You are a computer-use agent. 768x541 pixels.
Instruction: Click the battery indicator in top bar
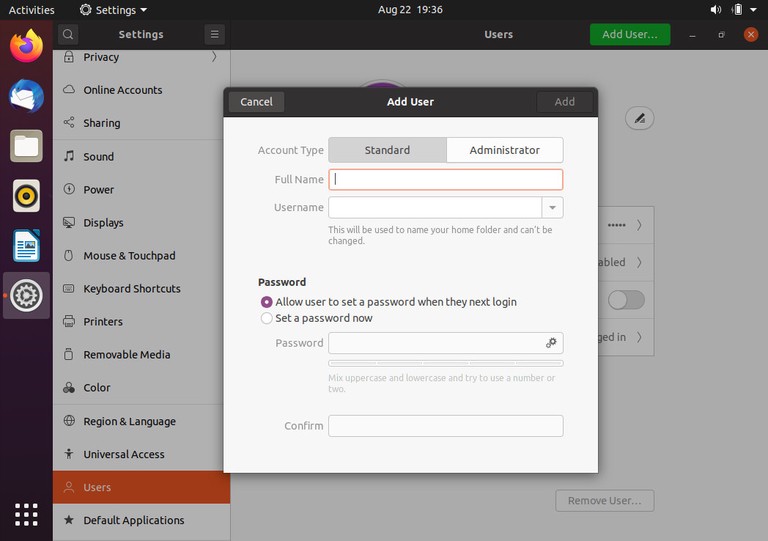coord(737,10)
